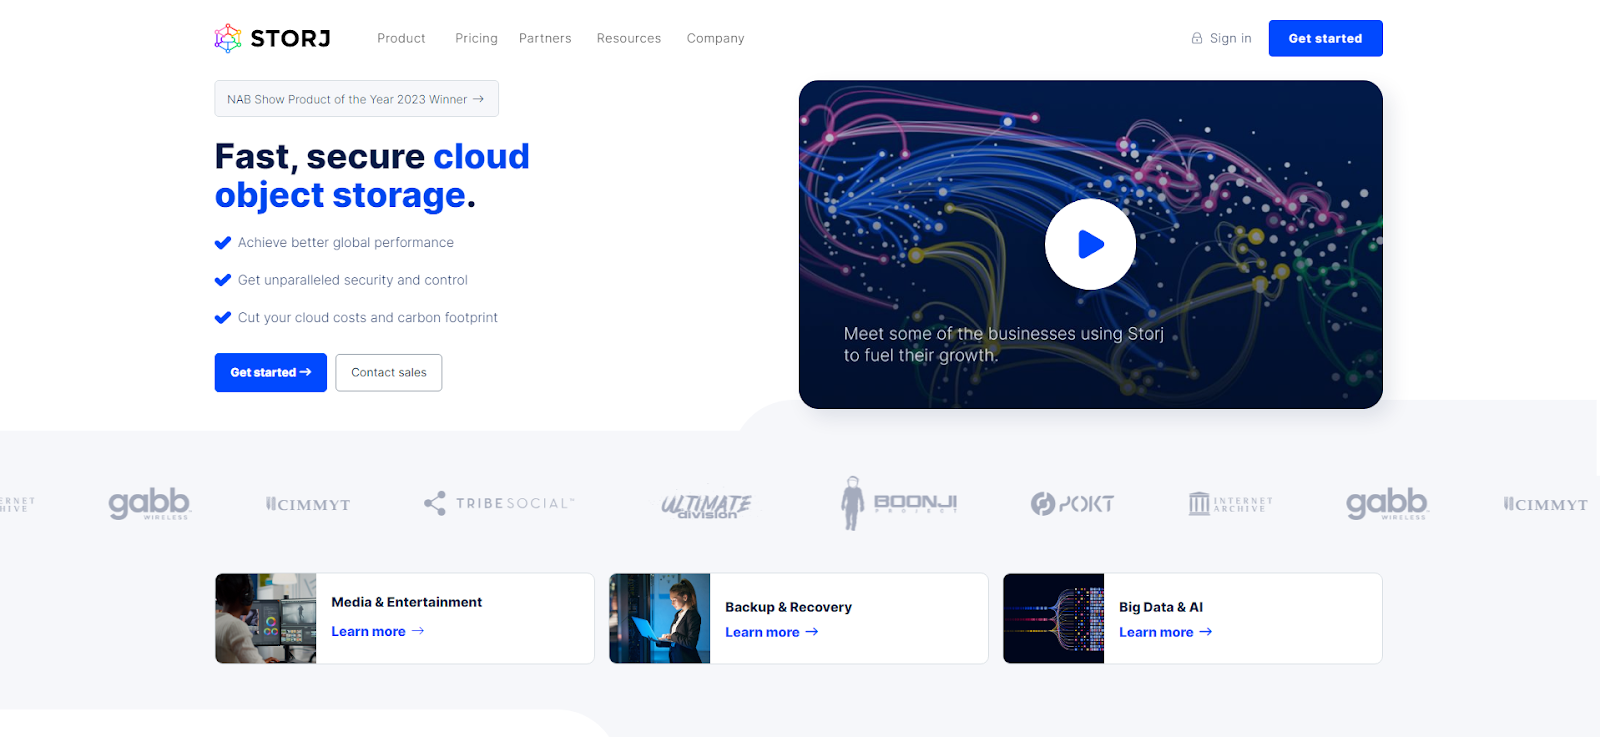
Task: Click the Internet Archive logo
Action: 1230,504
